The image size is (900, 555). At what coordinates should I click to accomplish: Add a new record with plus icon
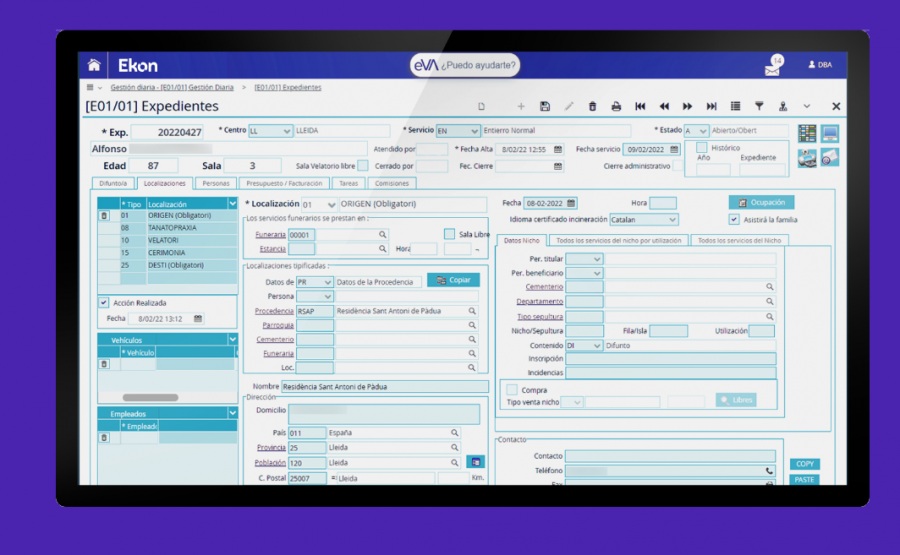pos(521,106)
